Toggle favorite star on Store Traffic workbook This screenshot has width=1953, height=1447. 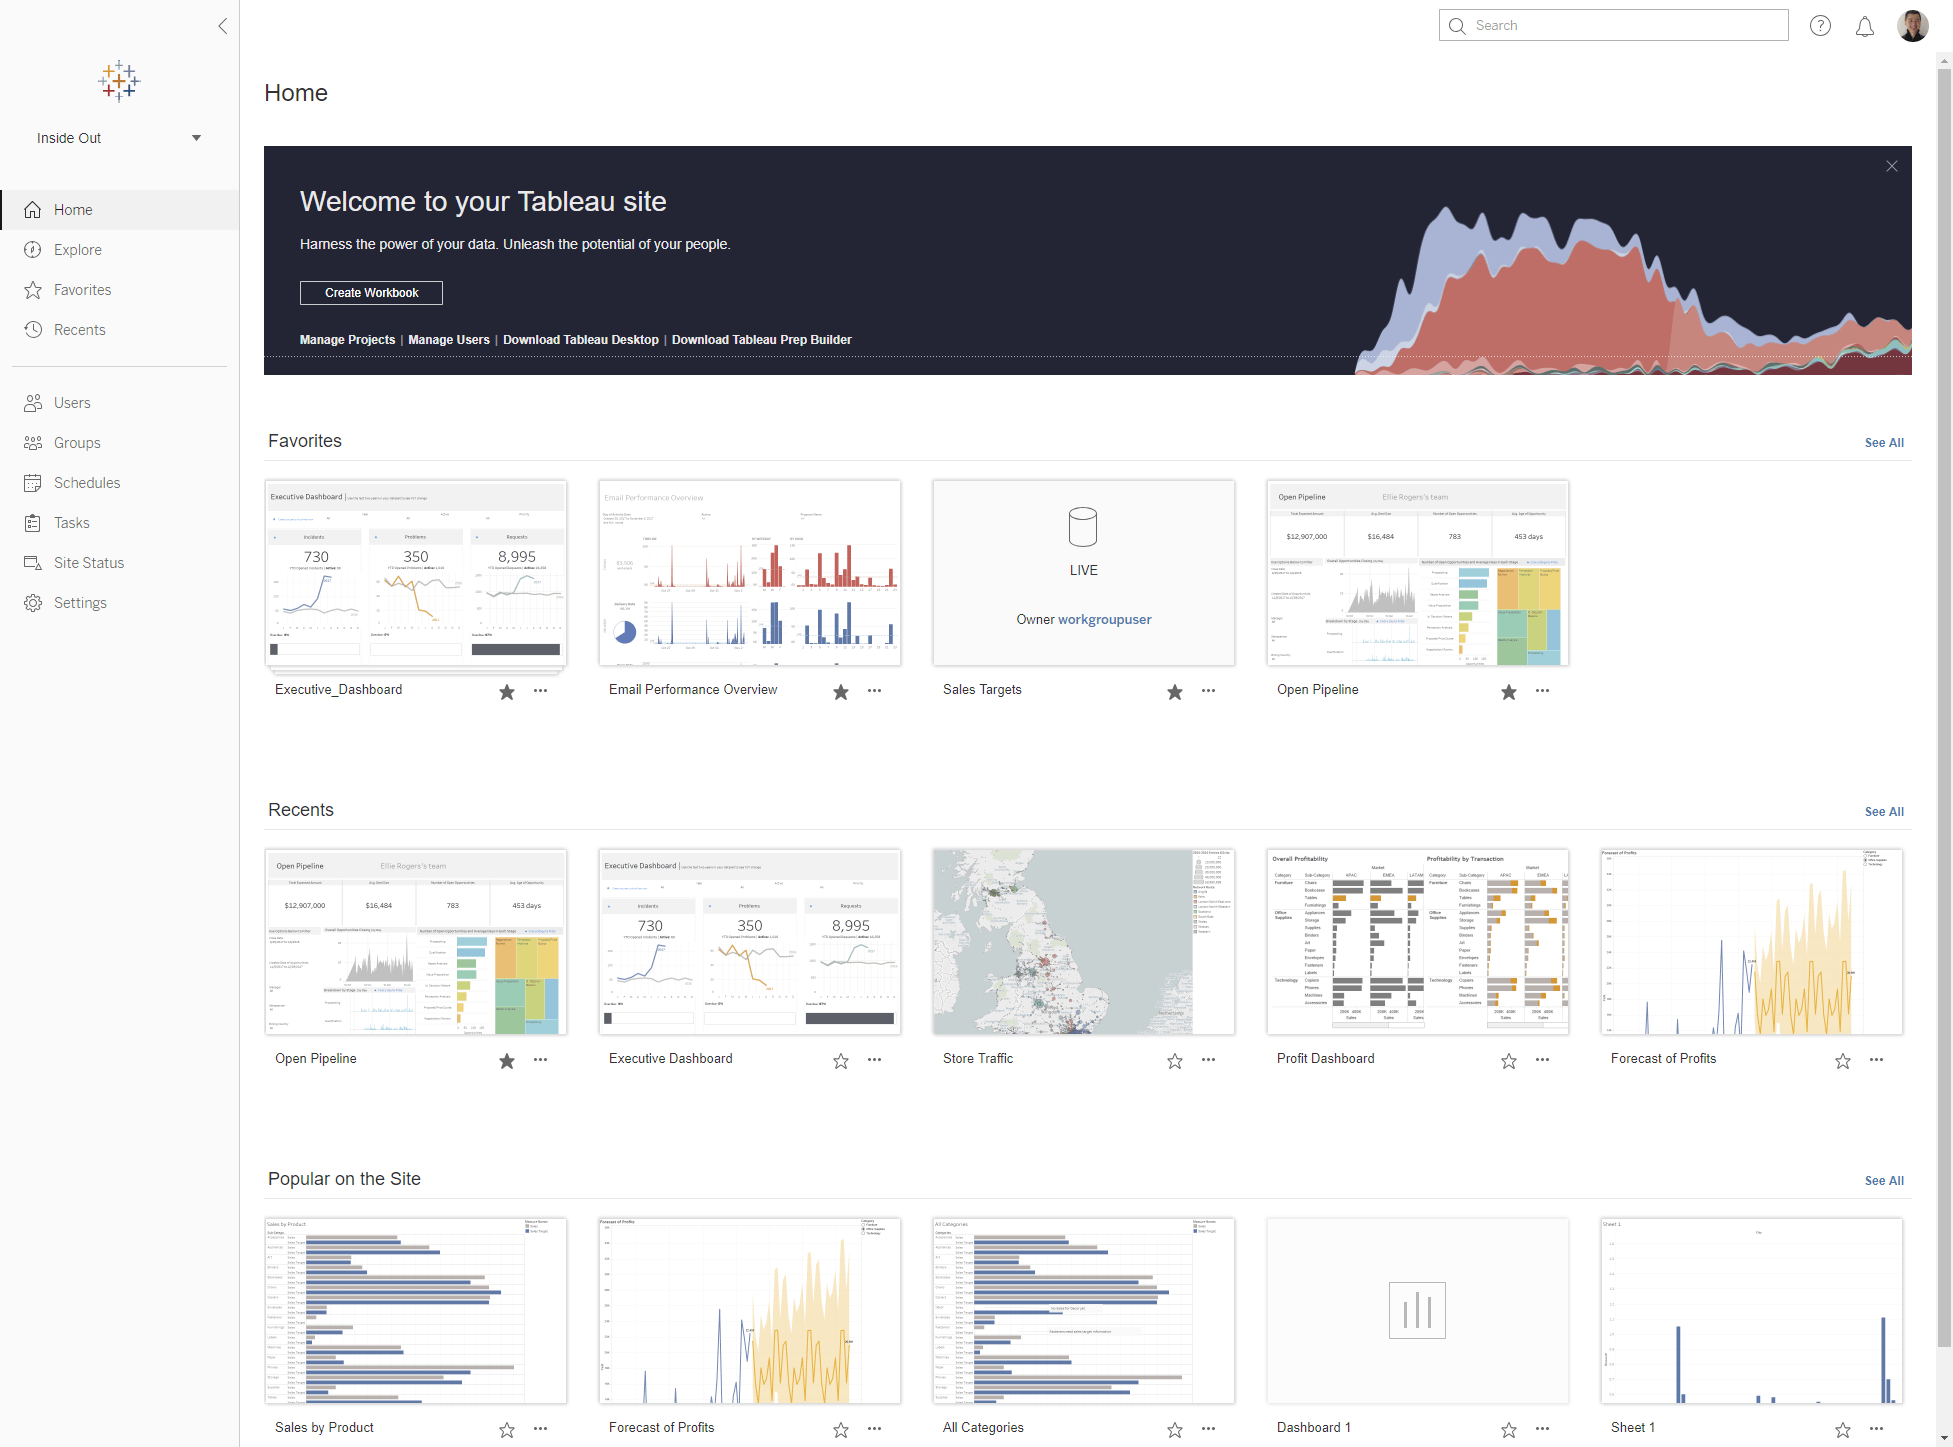(x=1175, y=1061)
